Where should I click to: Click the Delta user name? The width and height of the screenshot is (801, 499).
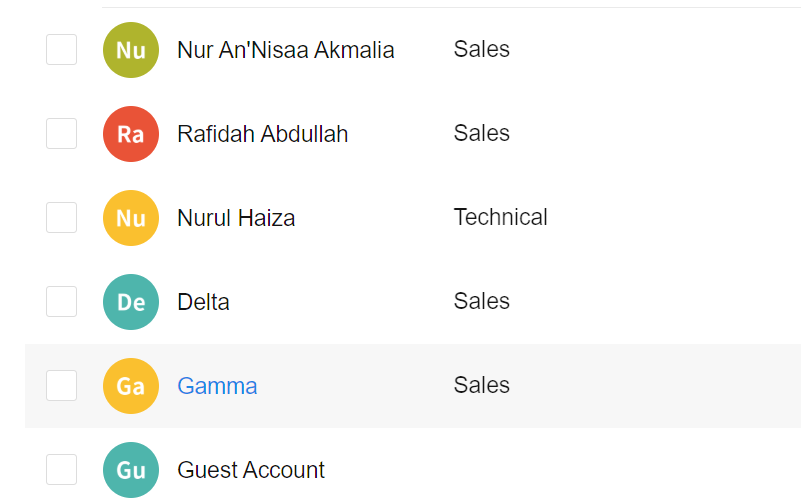click(x=203, y=302)
